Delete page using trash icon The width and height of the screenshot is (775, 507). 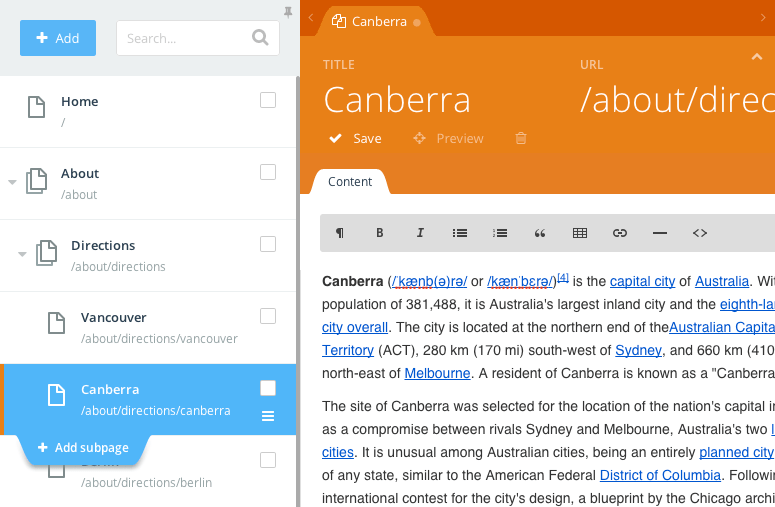pos(521,139)
